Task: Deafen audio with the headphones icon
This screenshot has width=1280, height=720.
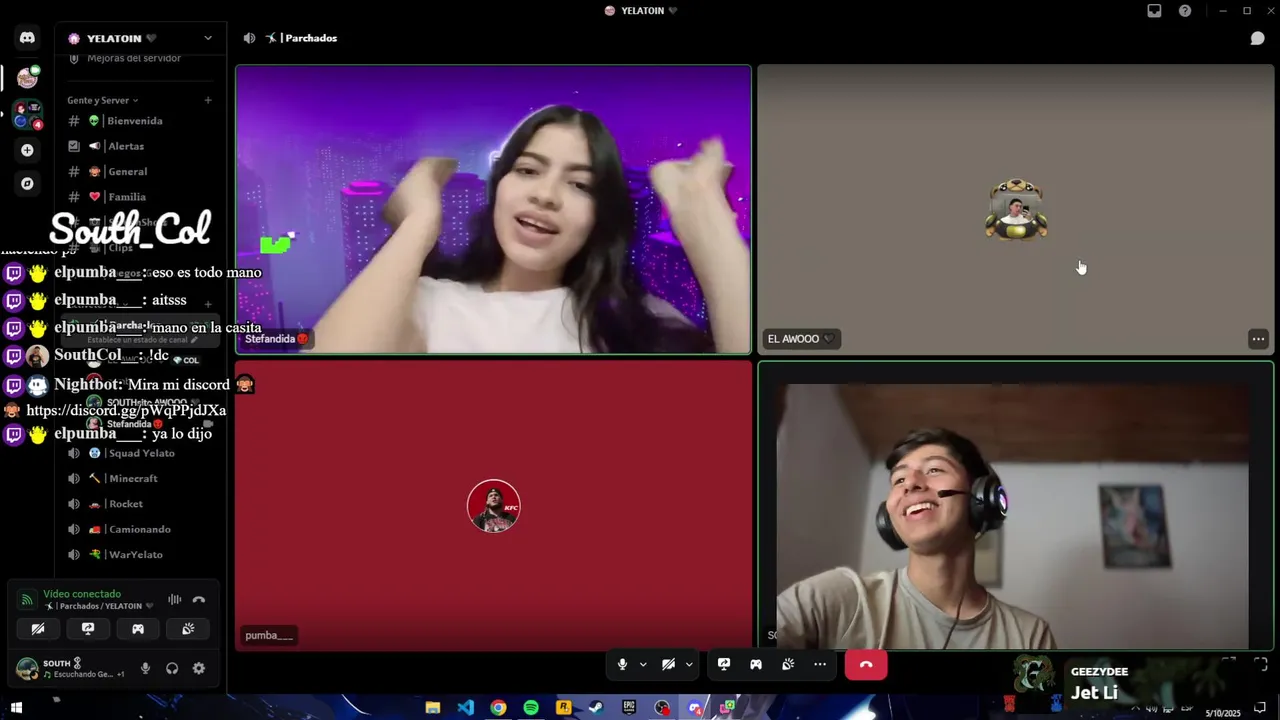Action: 172,668
